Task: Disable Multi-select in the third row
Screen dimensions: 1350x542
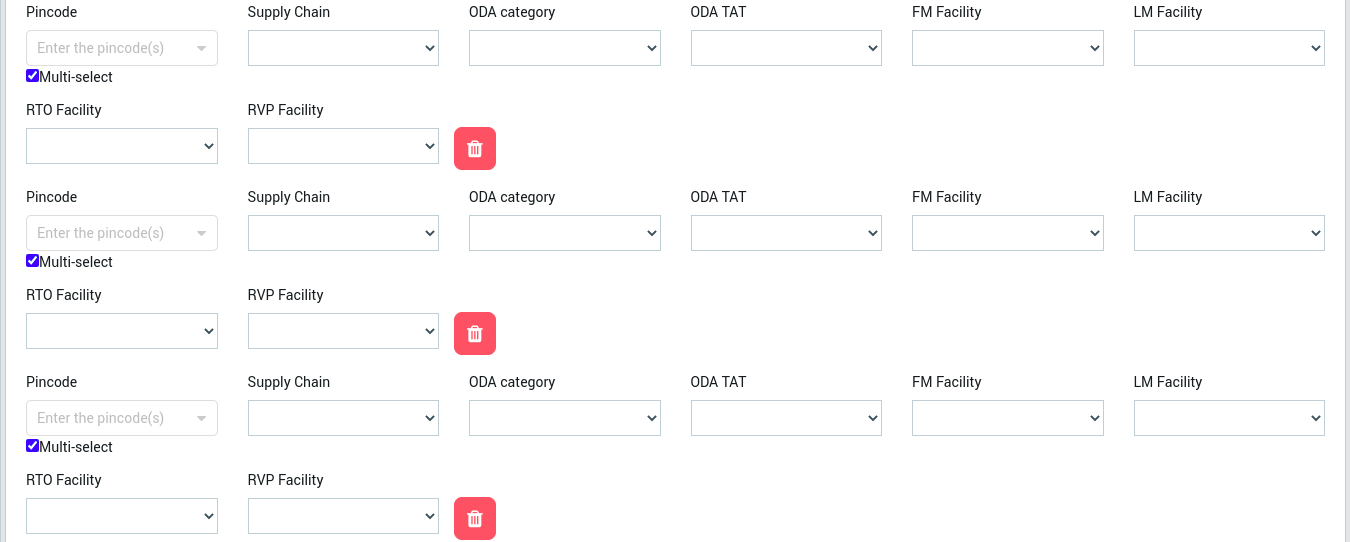Action: click(33, 446)
